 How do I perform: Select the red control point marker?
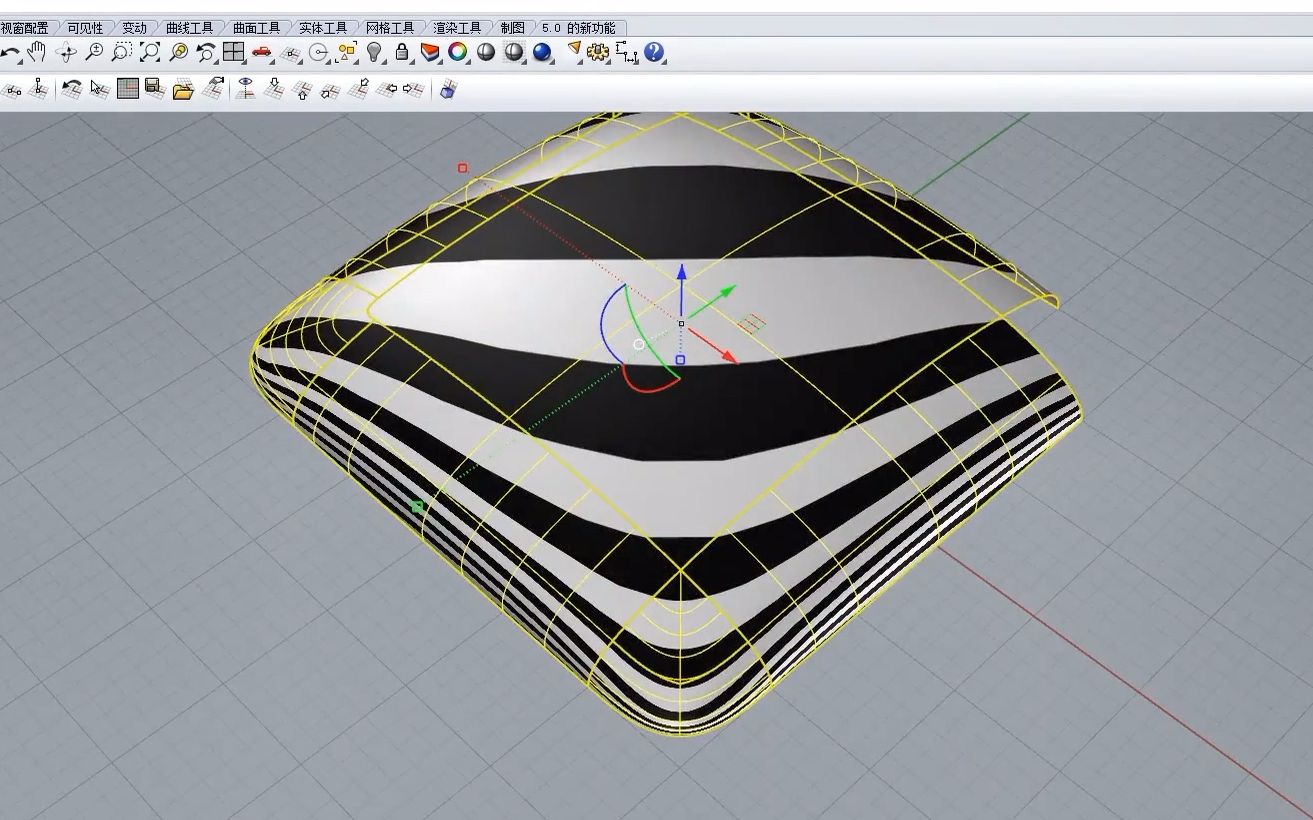pos(462,168)
